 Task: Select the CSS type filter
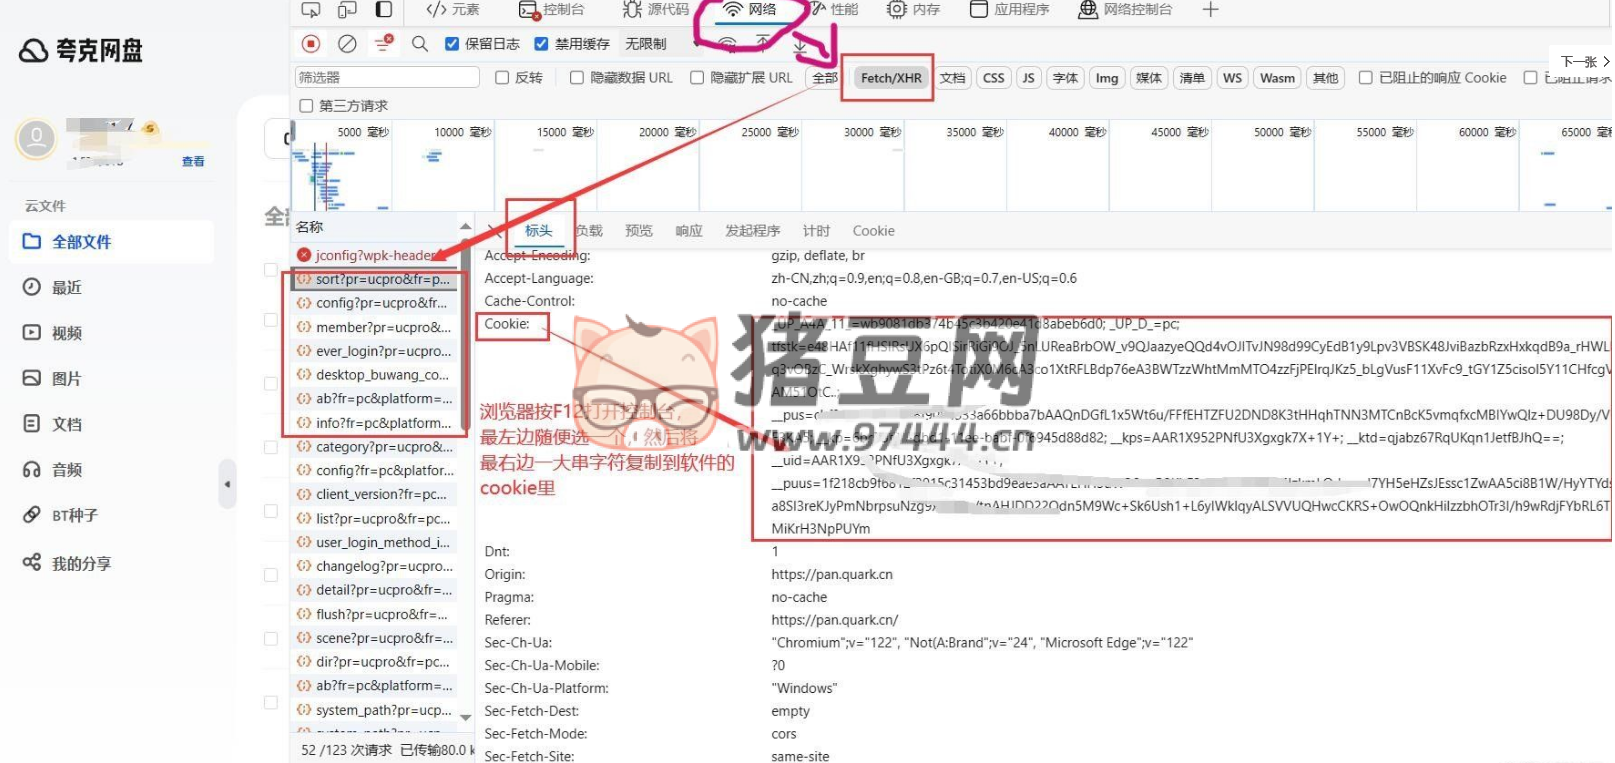(x=994, y=78)
